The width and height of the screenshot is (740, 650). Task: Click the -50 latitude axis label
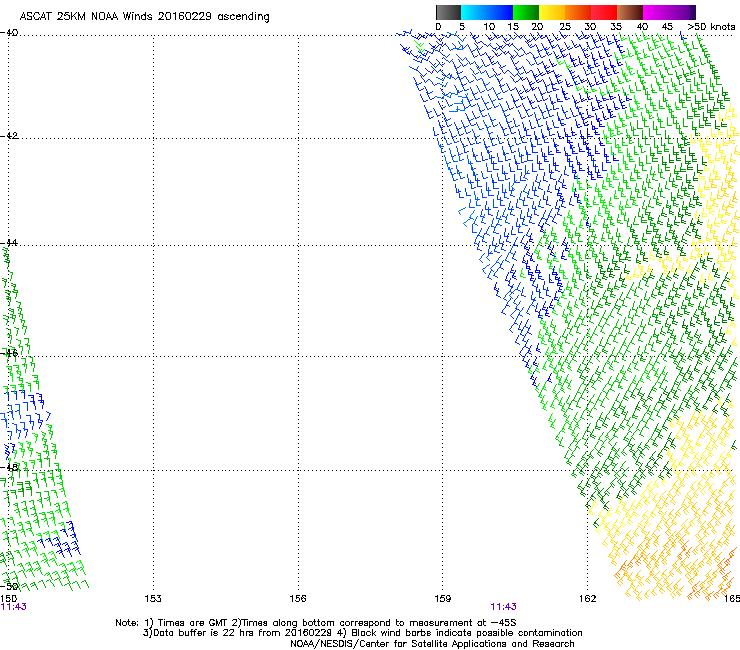pyautogui.click(x=9, y=587)
